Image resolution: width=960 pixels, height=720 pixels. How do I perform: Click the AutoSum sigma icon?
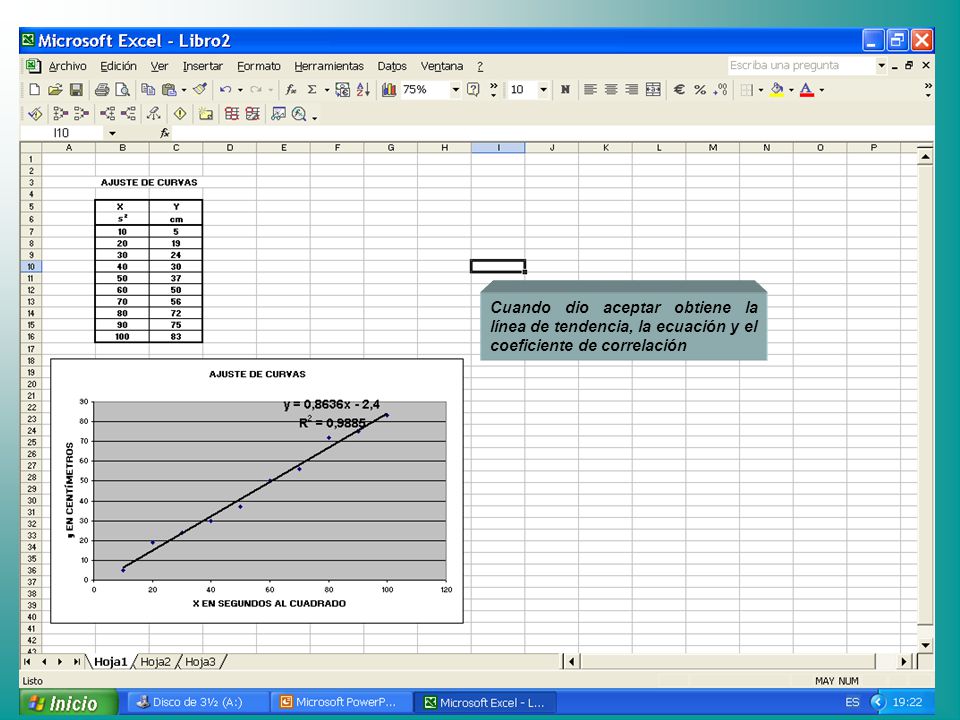click(x=312, y=90)
